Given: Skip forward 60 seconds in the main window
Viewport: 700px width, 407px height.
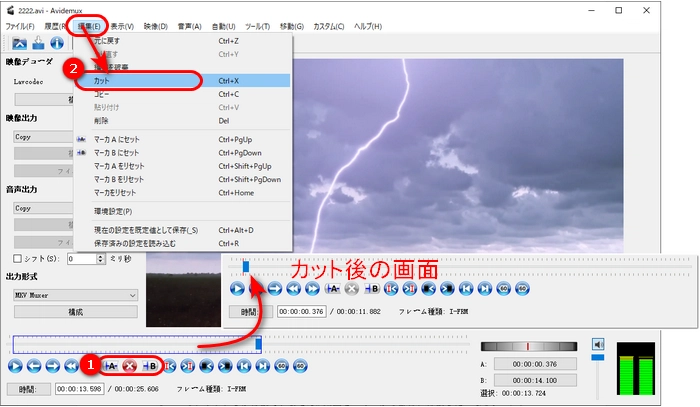Looking at the screenshot, I should click(300, 366).
